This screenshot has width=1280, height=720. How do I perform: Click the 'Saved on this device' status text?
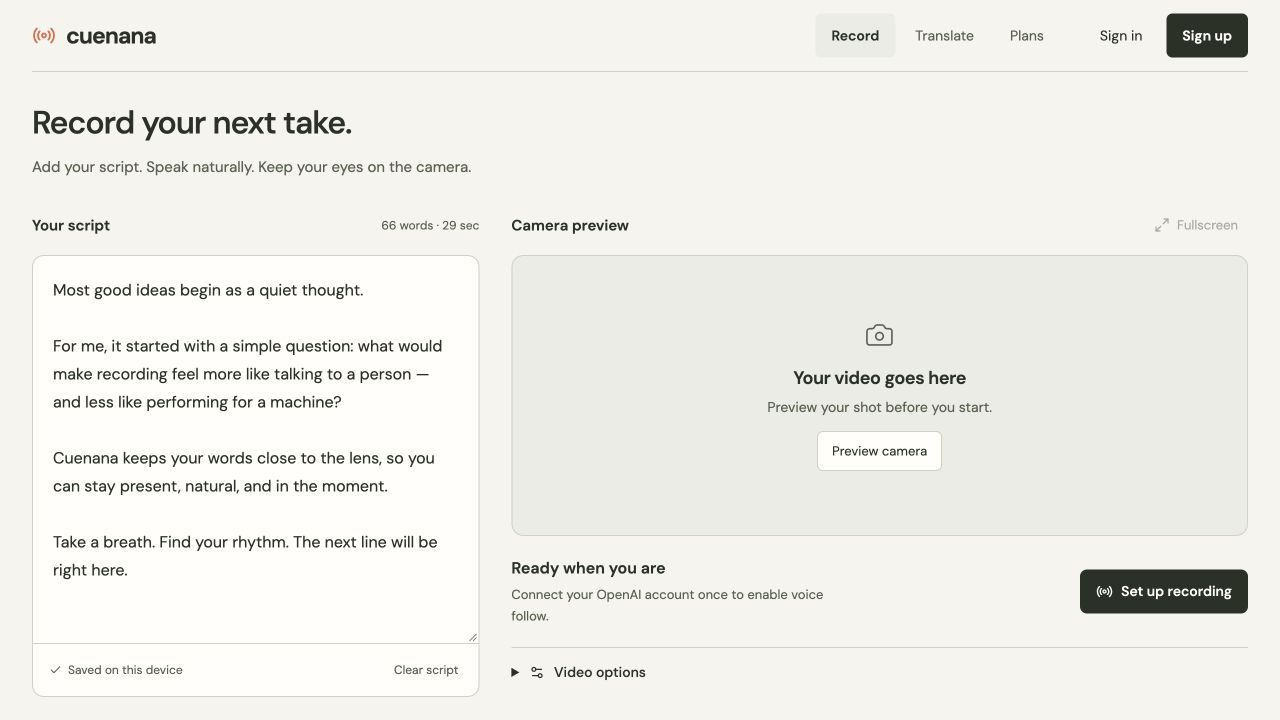coord(125,670)
